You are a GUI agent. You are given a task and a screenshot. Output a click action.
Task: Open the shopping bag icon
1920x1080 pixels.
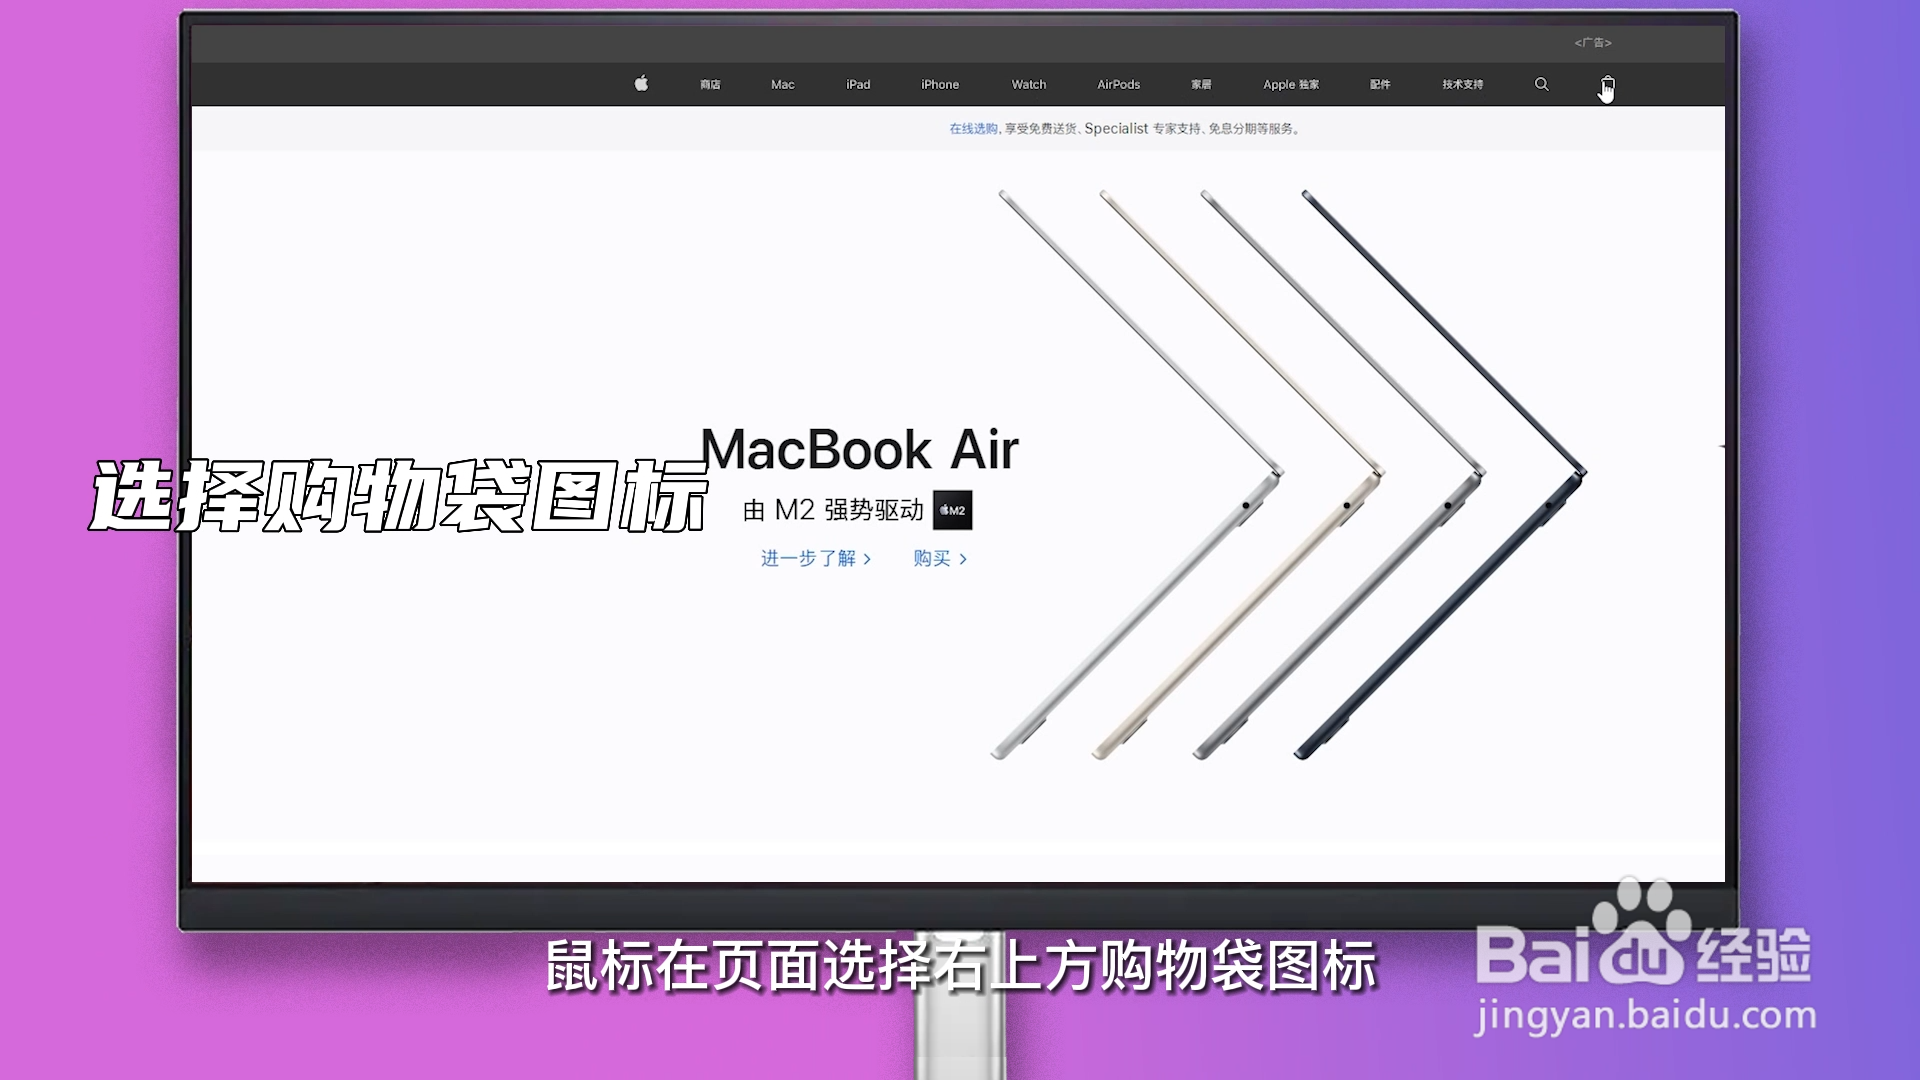(x=1607, y=84)
